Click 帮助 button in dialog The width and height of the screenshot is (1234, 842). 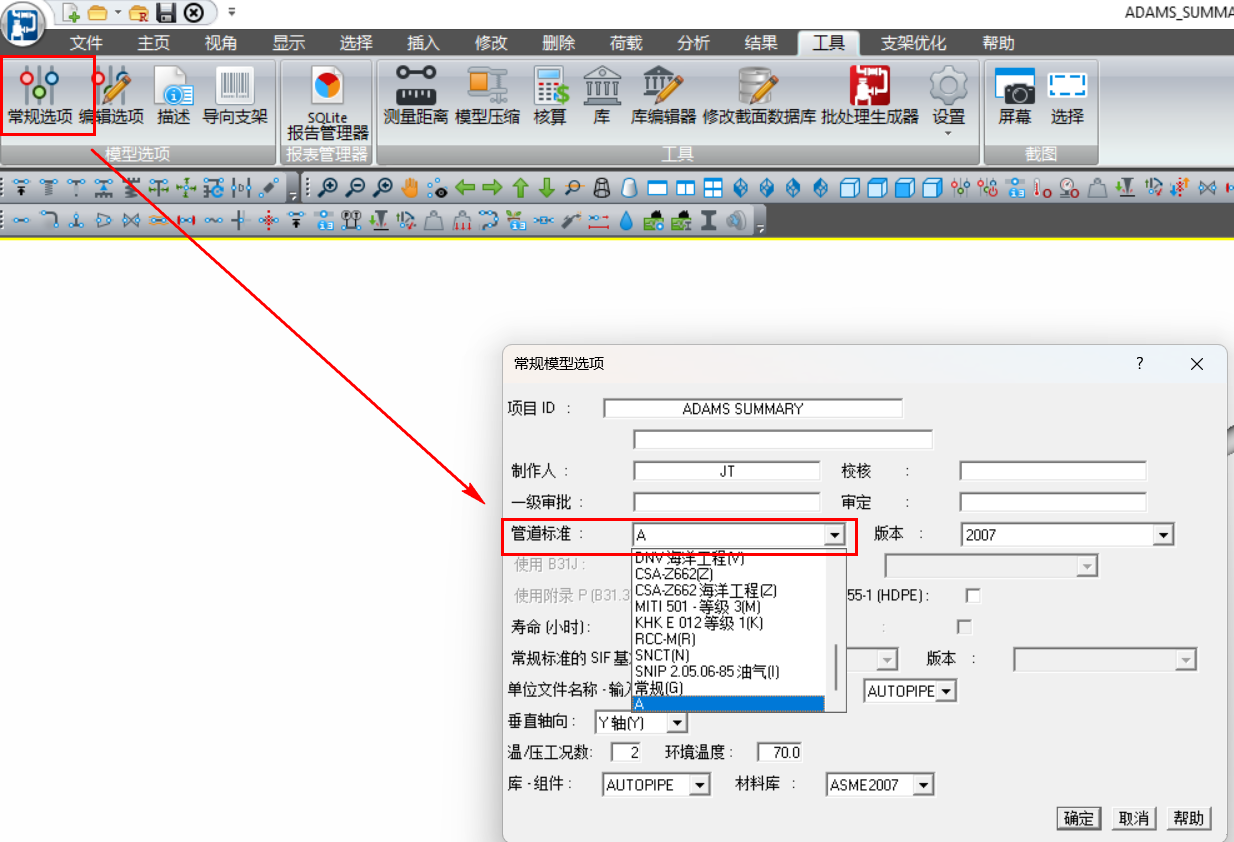[1189, 818]
